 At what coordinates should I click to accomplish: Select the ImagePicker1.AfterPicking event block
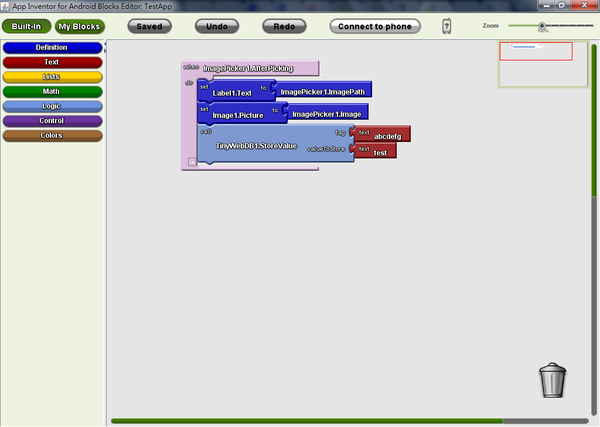pos(250,68)
